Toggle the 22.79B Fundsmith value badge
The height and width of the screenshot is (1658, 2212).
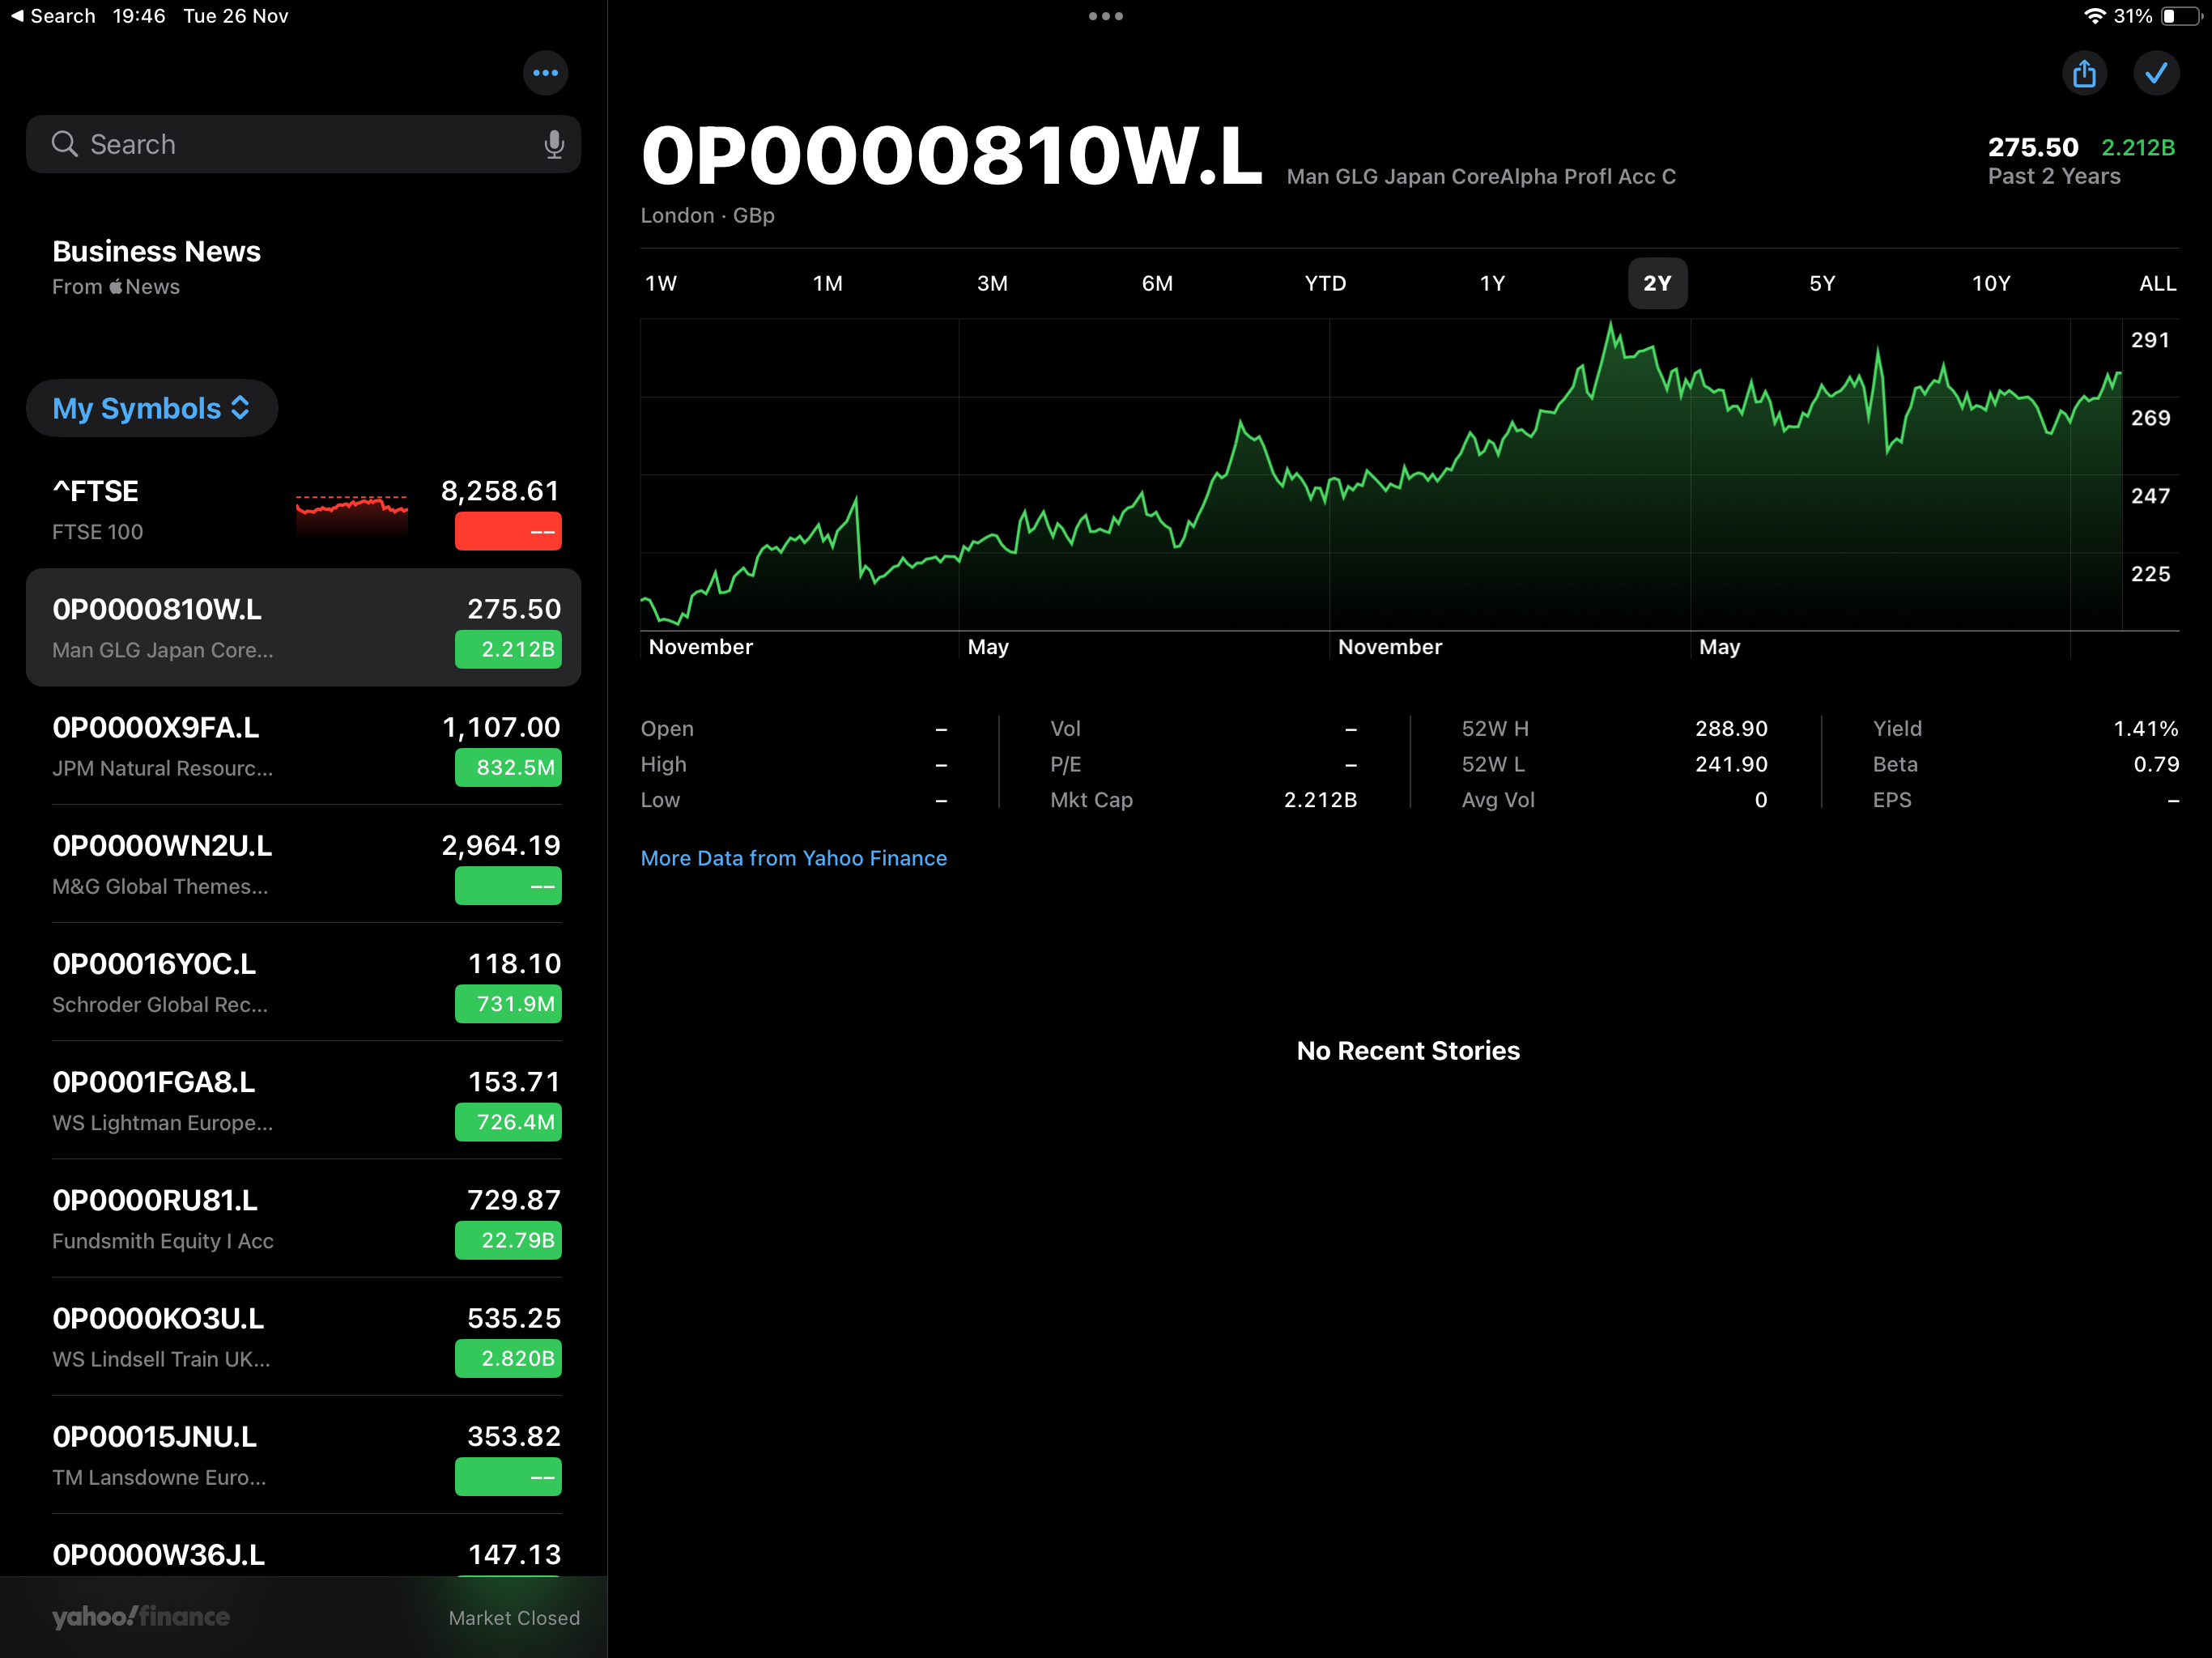point(508,1240)
